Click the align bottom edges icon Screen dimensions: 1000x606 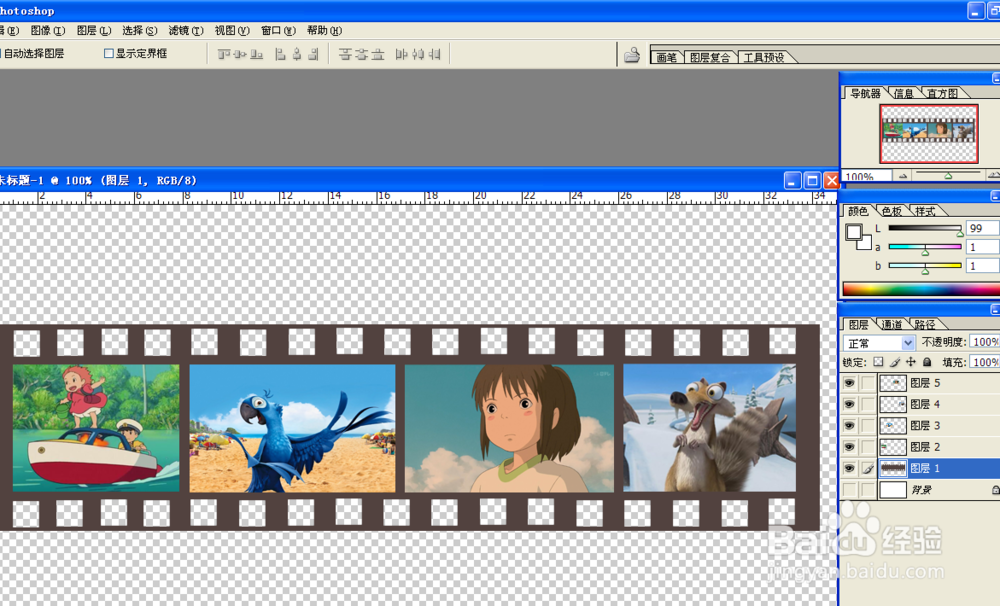pyautogui.click(x=256, y=54)
